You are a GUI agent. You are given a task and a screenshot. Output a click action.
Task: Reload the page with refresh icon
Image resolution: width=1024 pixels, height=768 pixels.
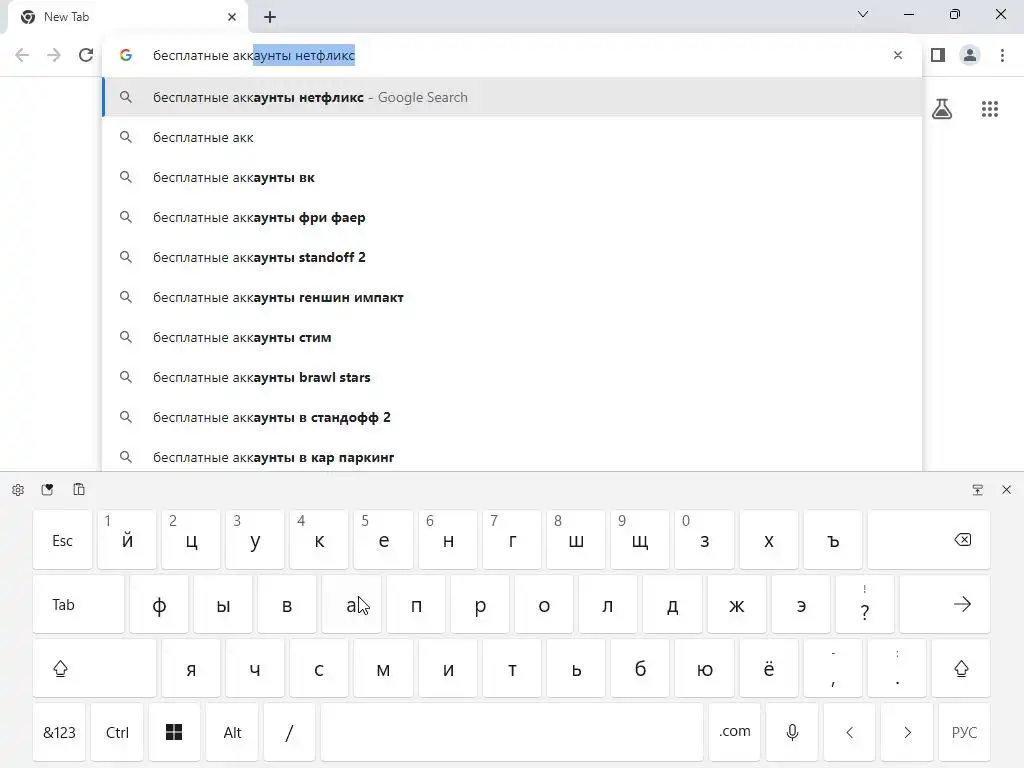86,55
